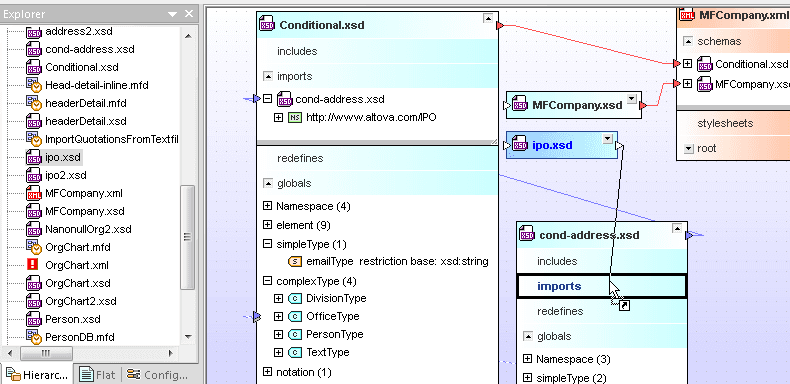Select the imports row in cond-address.xsd
Image resolution: width=790 pixels, height=384 pixels.
click(x=602, y=286)
